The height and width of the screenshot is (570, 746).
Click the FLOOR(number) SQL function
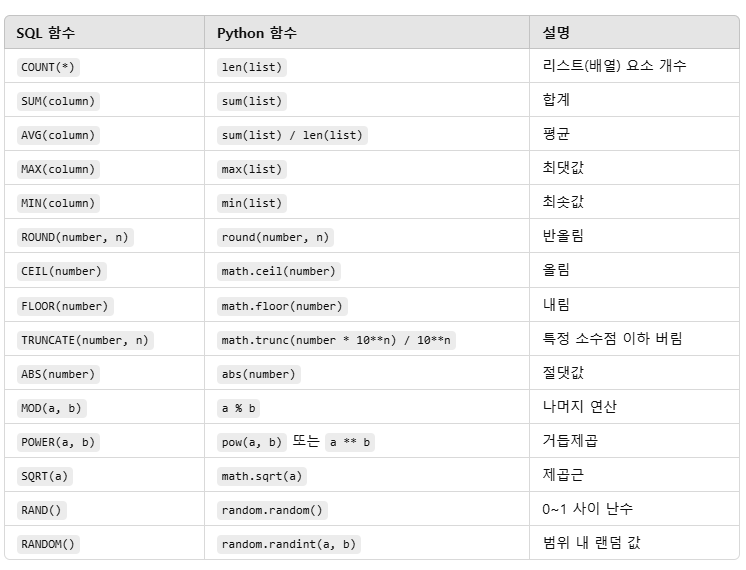pyautogui.click(x=65, y=306)
